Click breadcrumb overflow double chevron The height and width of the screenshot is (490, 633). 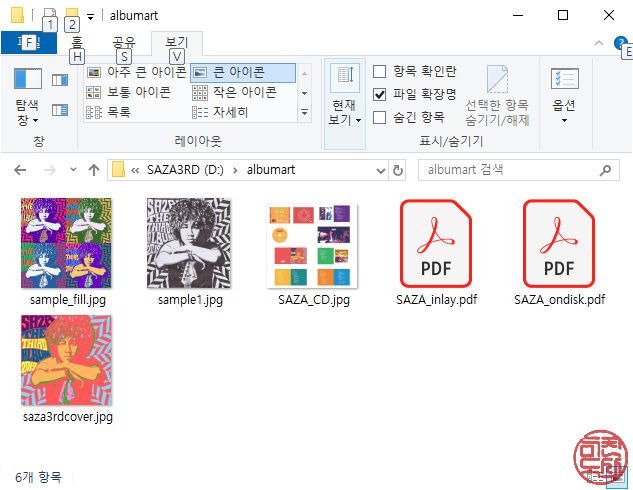click(135, 170)
